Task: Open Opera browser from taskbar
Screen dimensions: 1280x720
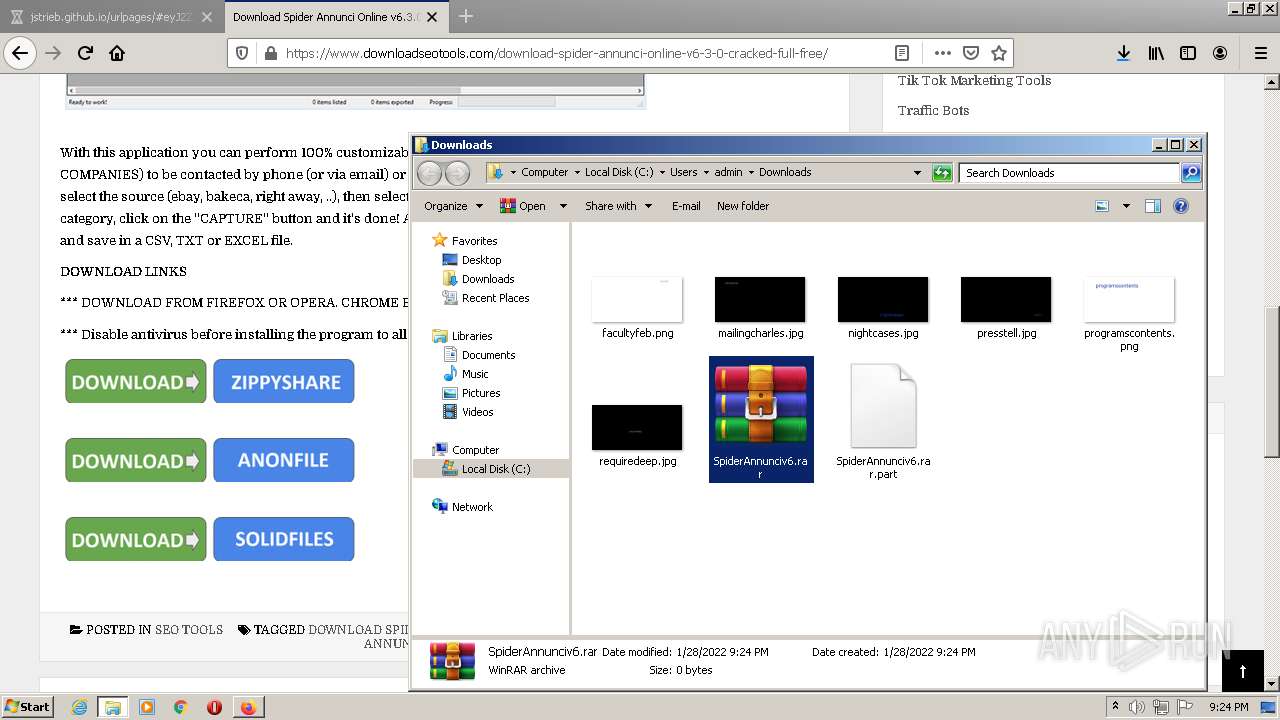Action: pos(214,707)
